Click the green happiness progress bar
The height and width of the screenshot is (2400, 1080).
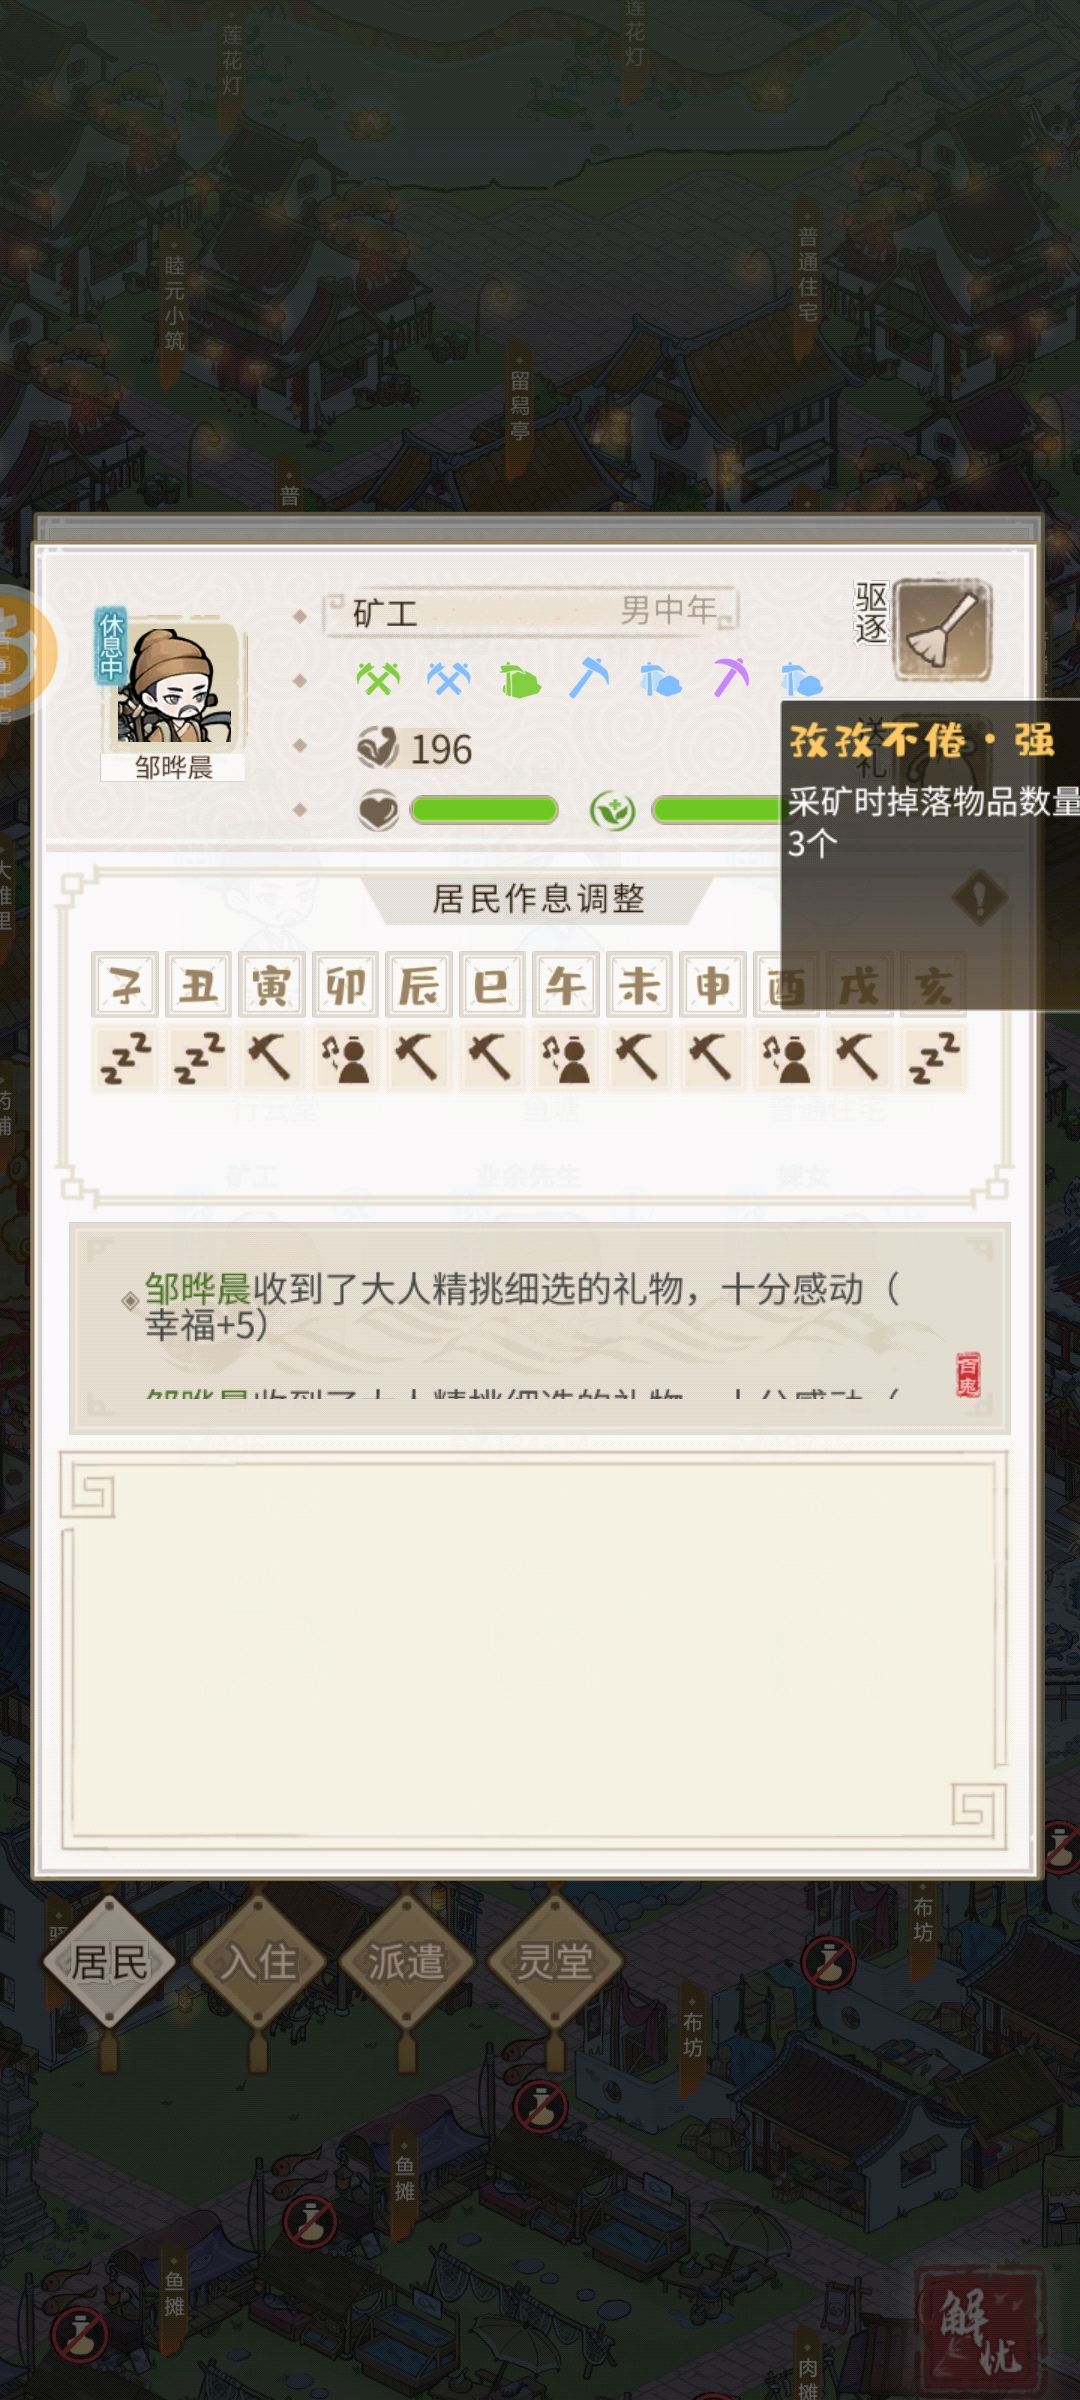pos(484,810)
